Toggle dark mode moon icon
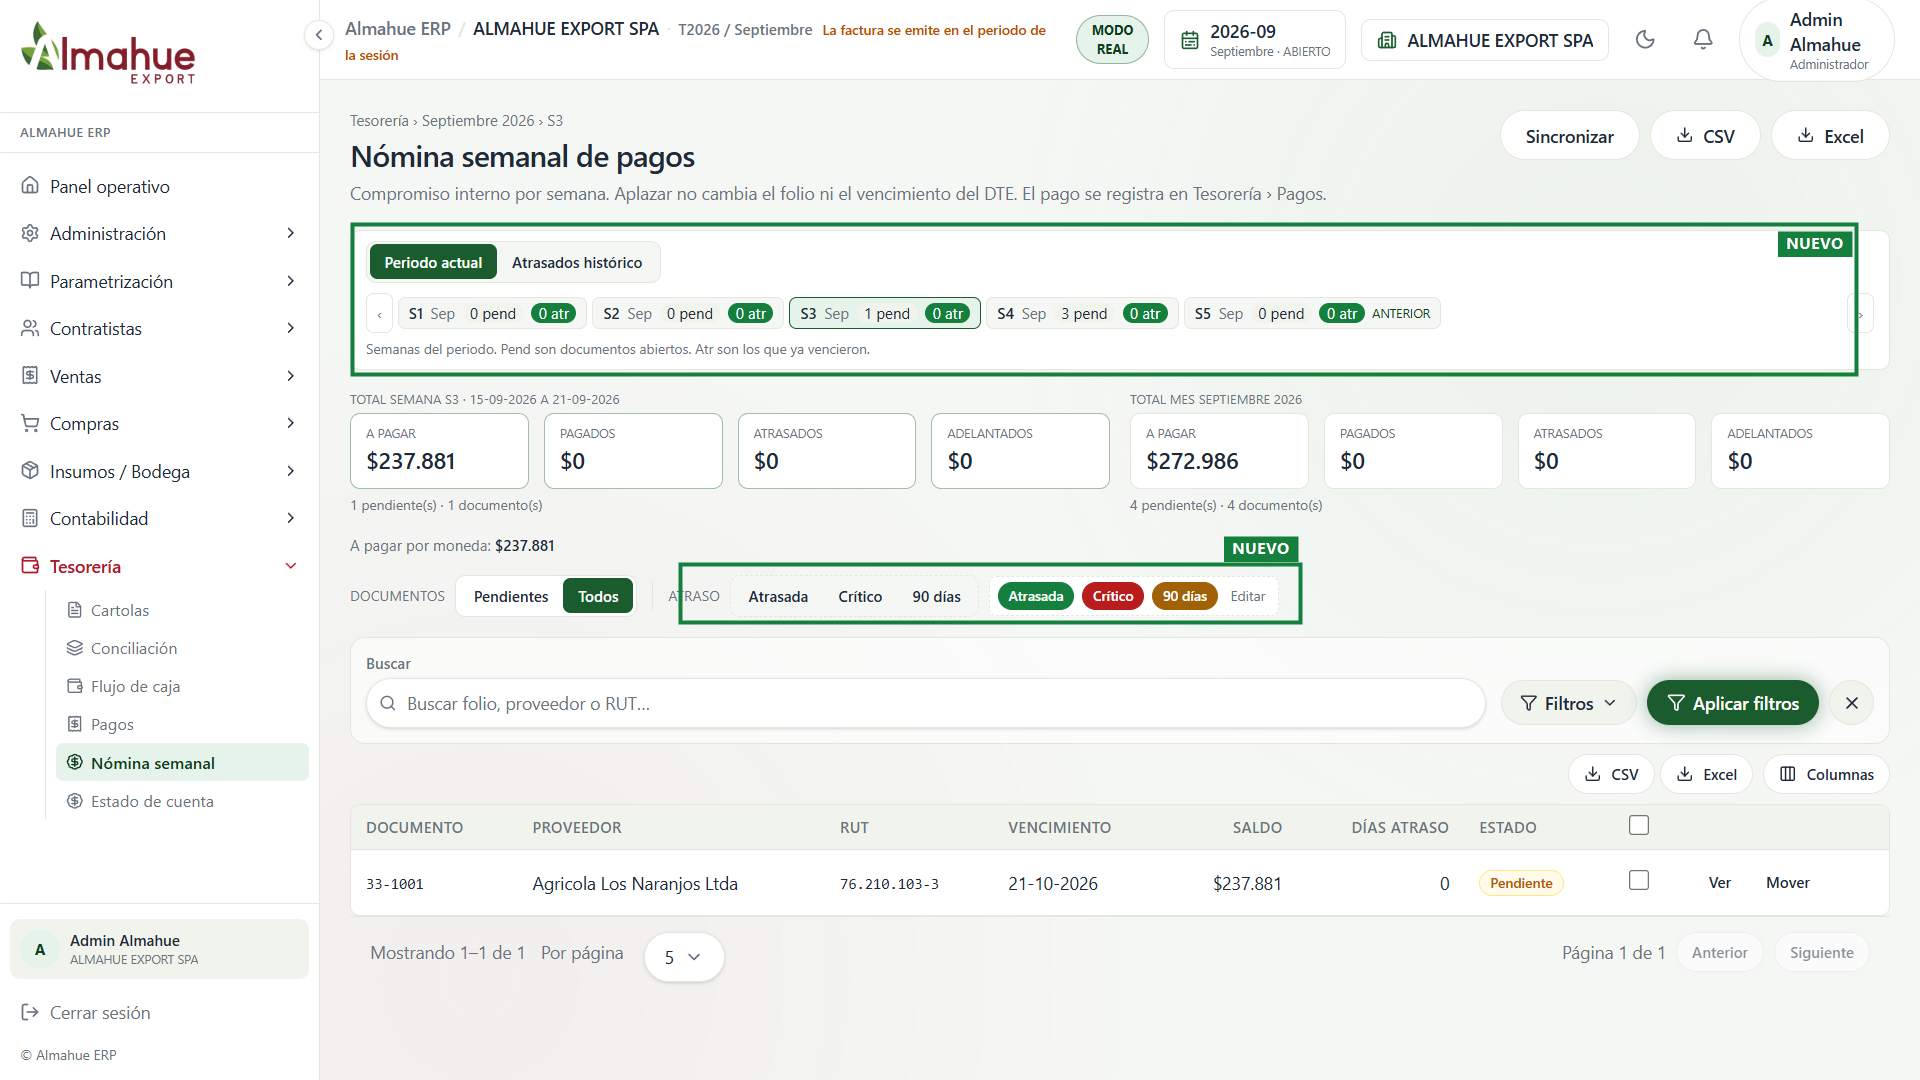Image resolution: width=1920 pixels, height=1080 pixels. click(x=1645, y=40)
